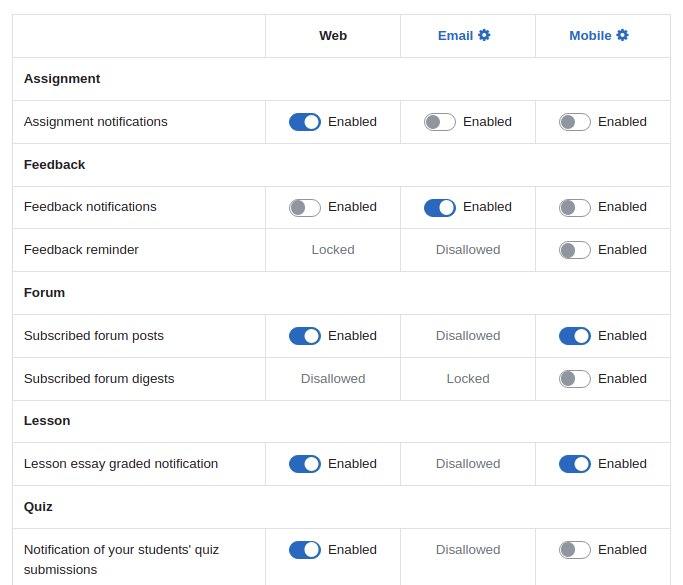683x585 pixels.
Task: Click the Email column header link
Action: [455, 36]
